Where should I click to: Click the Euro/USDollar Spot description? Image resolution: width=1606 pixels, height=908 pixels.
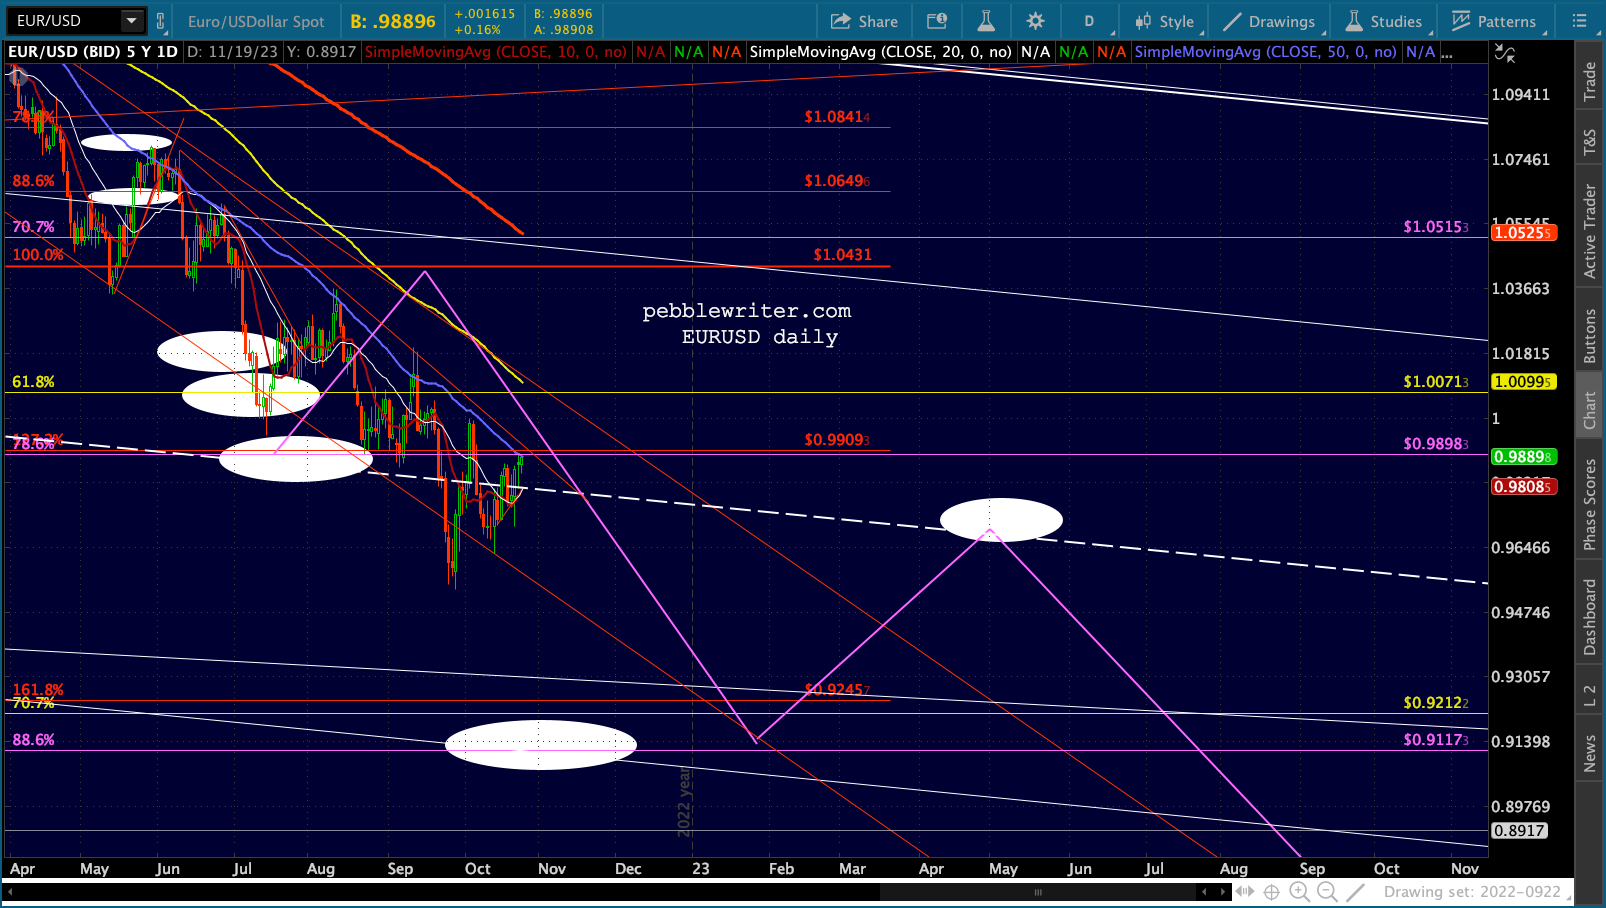256,21
